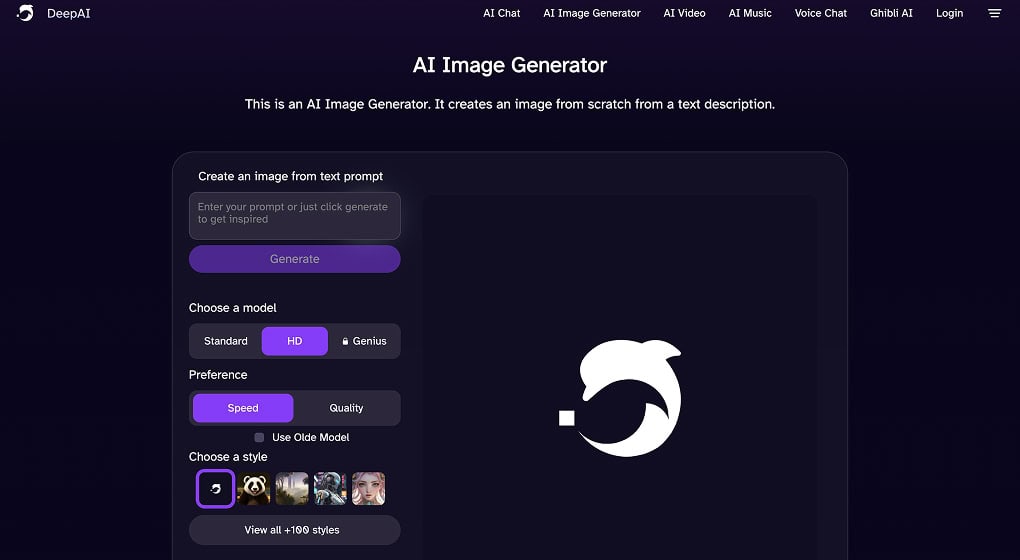Go to AI Video page
The image size is (1020, 560).
tap(684, 13)
